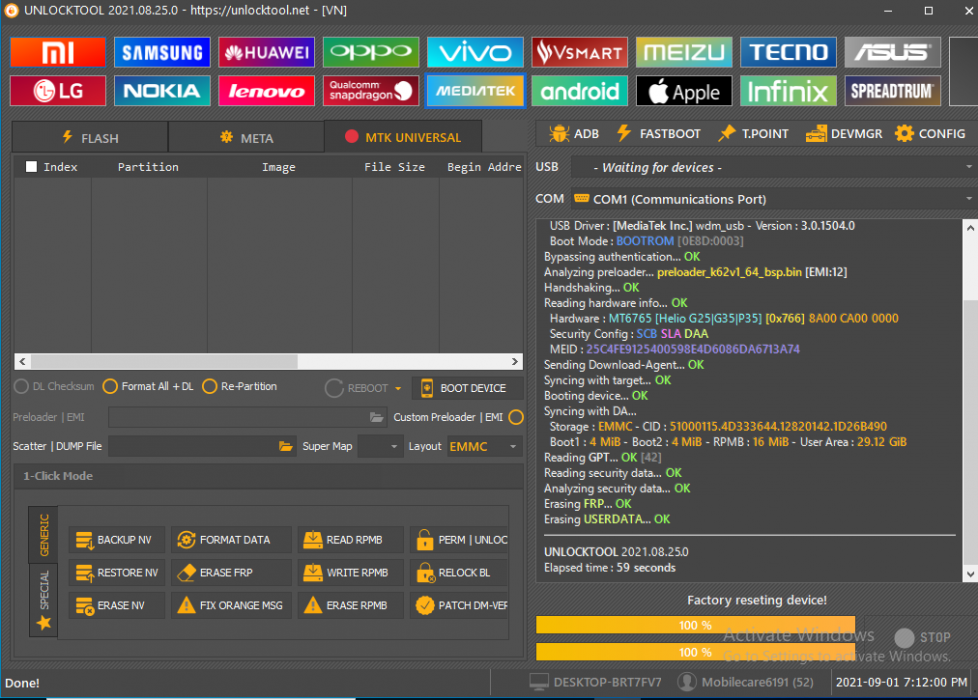Image resolution: width=978 pixels, height=700 pixels.
Task: Select the DL Checksum radio option
Action: [x=21, y=386]
